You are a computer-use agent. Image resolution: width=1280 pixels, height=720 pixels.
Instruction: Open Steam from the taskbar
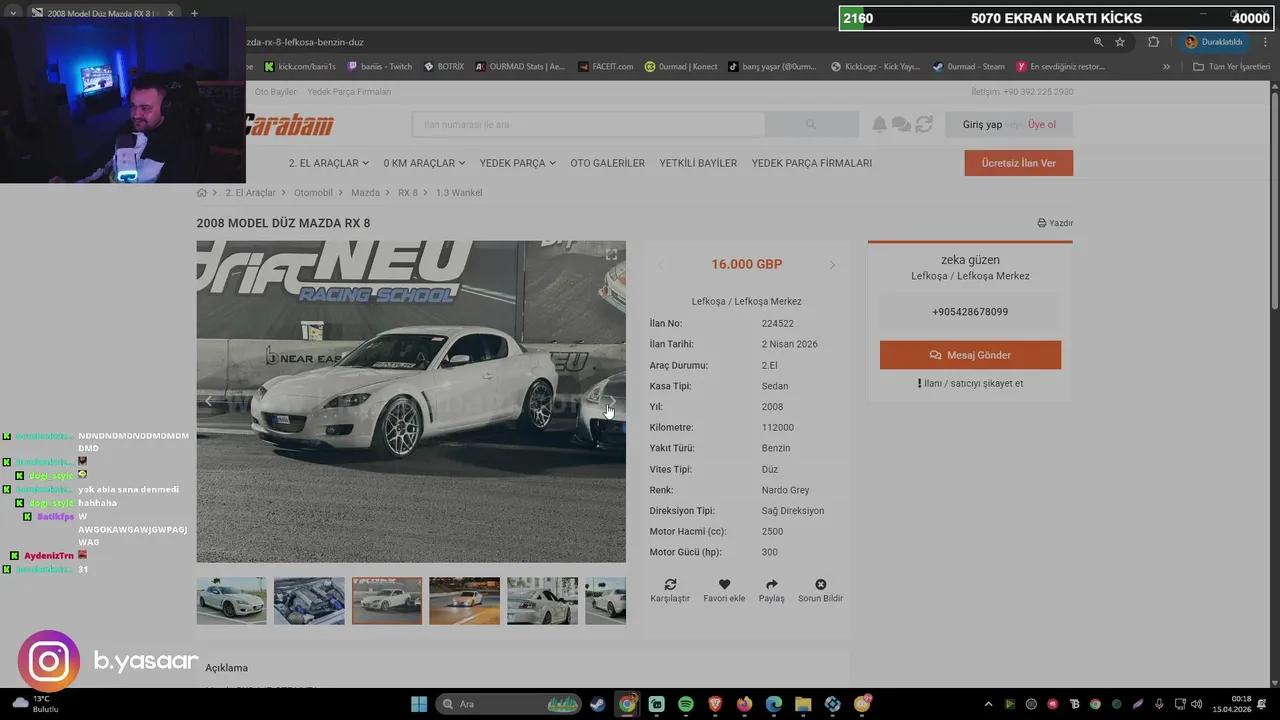click(x=597, y=704)
